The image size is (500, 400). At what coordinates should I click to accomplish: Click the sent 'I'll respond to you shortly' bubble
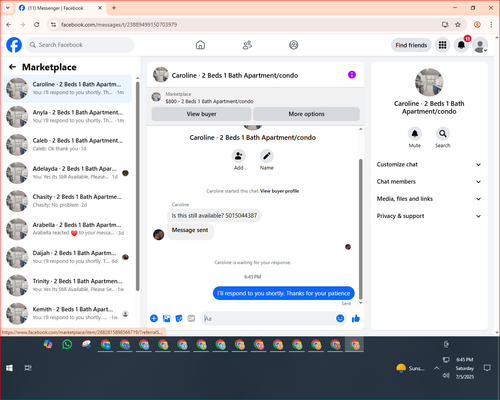(x=283, y=293)
